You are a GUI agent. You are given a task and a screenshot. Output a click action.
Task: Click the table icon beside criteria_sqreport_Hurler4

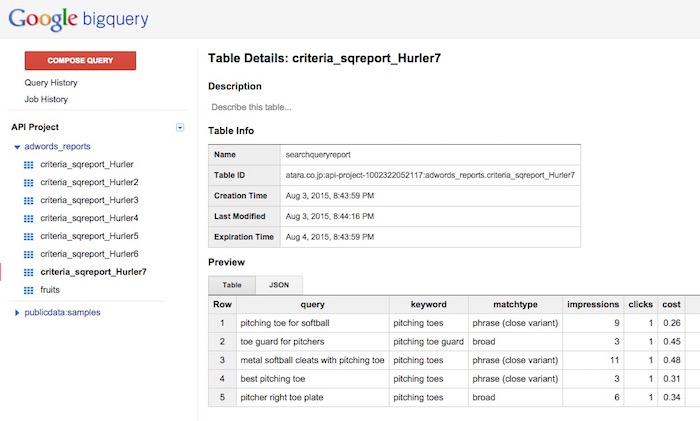(x=29, y=218)
